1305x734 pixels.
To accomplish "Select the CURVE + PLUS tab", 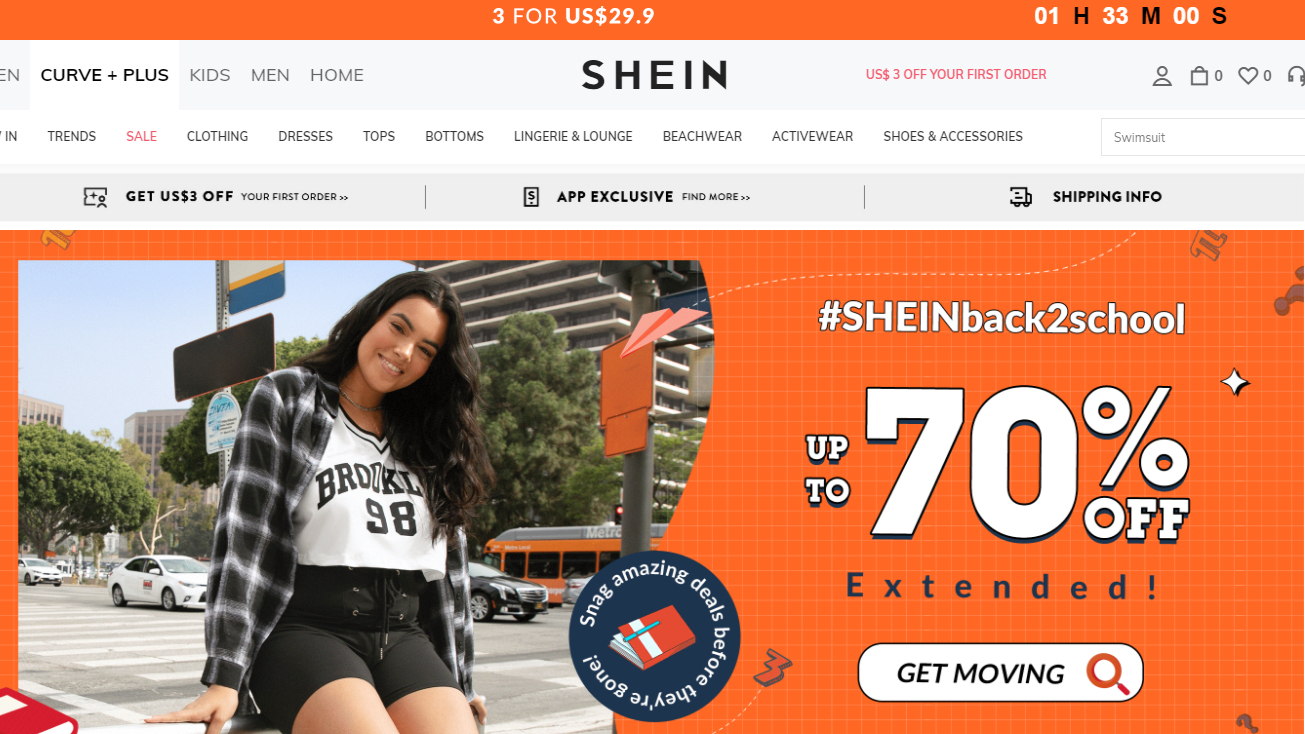I will 105,75.
